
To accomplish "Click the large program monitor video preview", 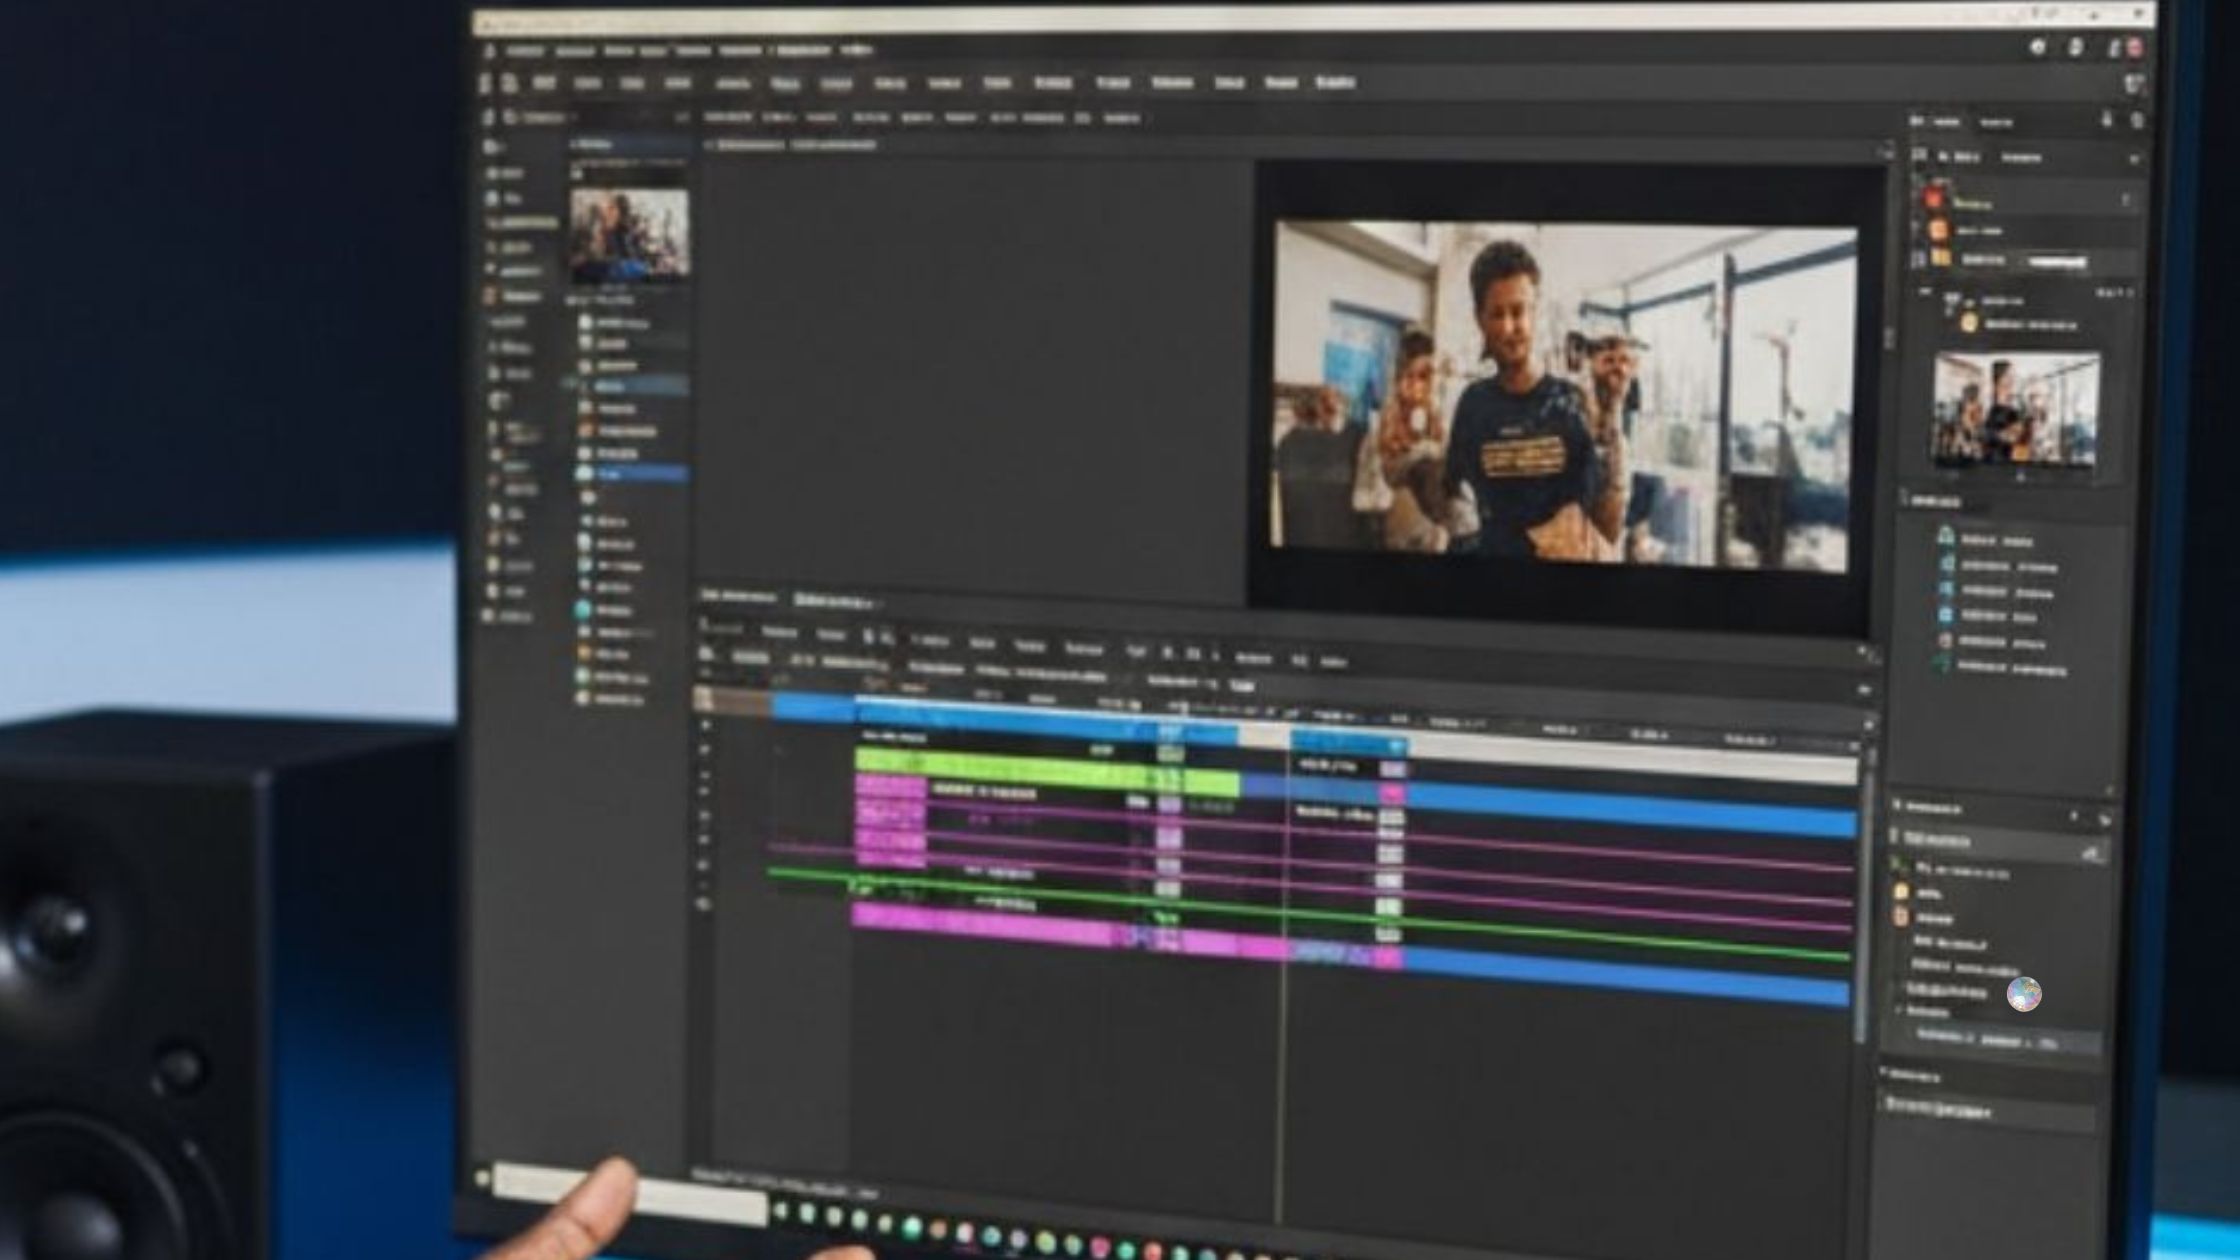I will (1564, 397).
